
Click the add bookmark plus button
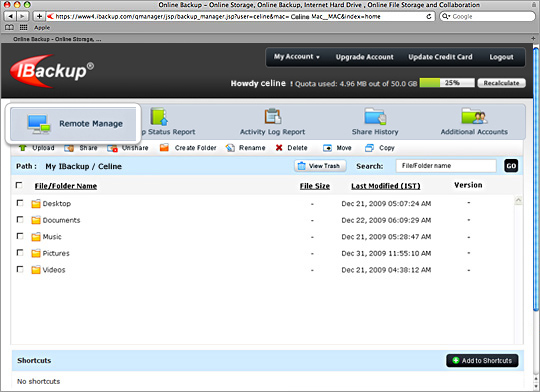coord(39,16)
